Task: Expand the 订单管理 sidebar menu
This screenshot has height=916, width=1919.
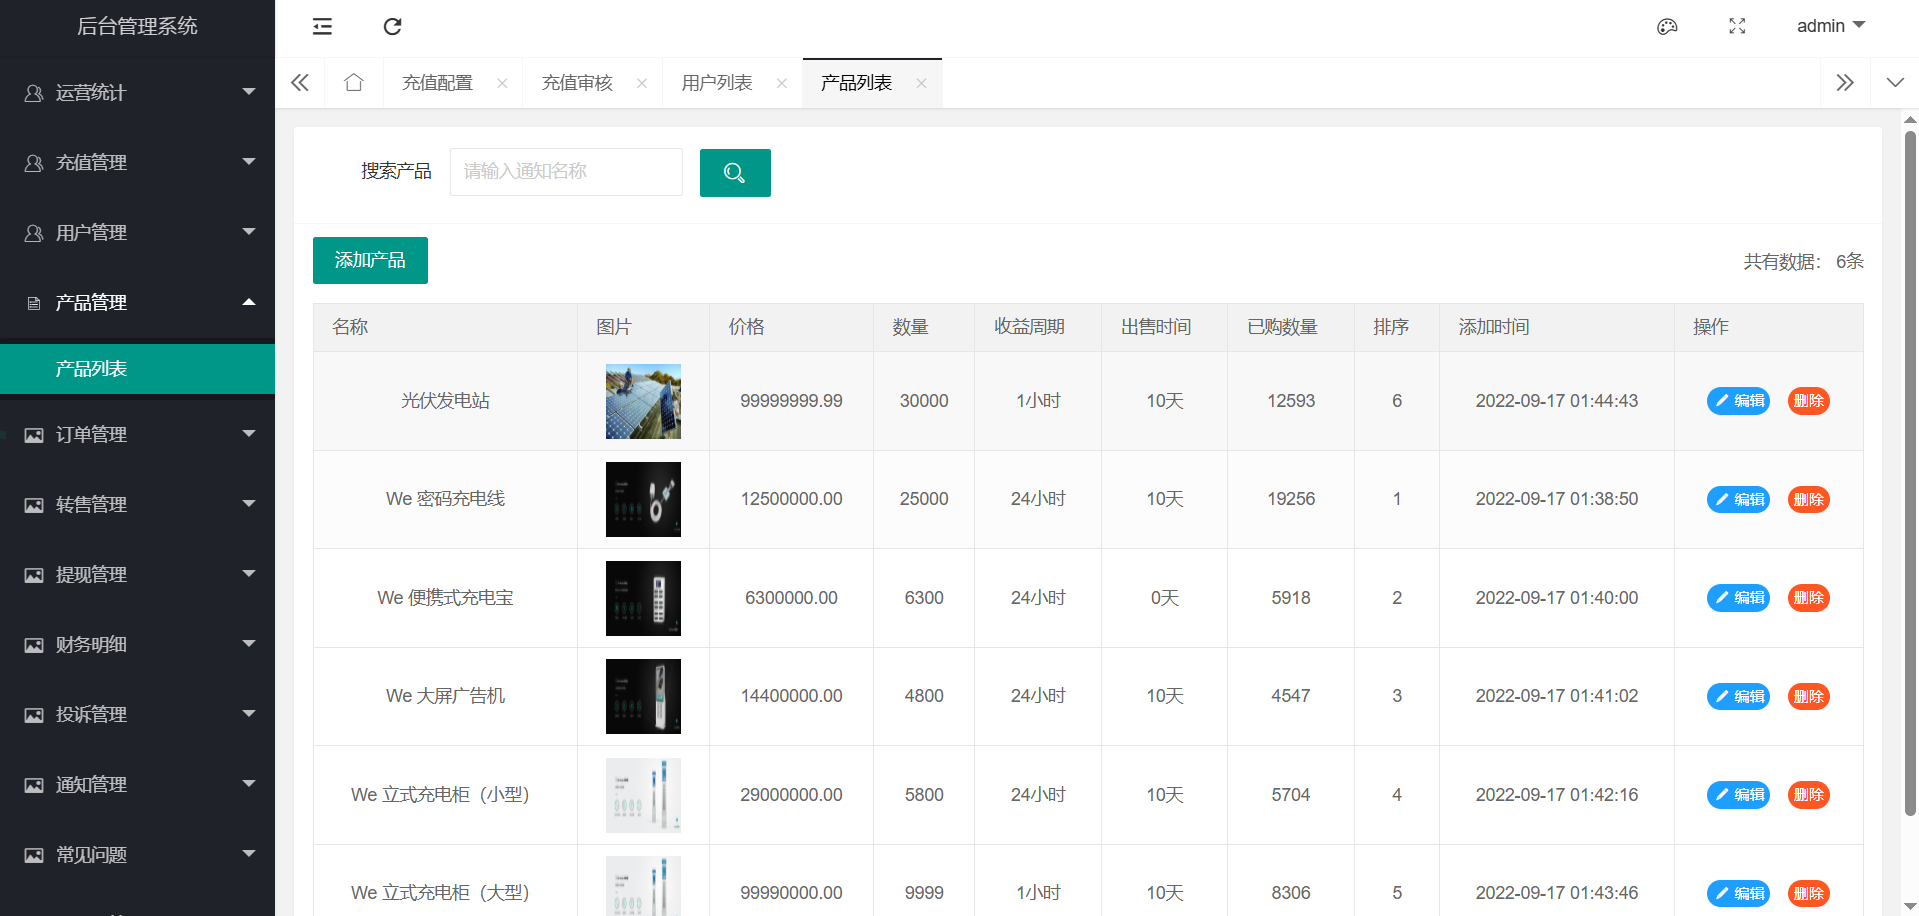Action: click(138, 435)
